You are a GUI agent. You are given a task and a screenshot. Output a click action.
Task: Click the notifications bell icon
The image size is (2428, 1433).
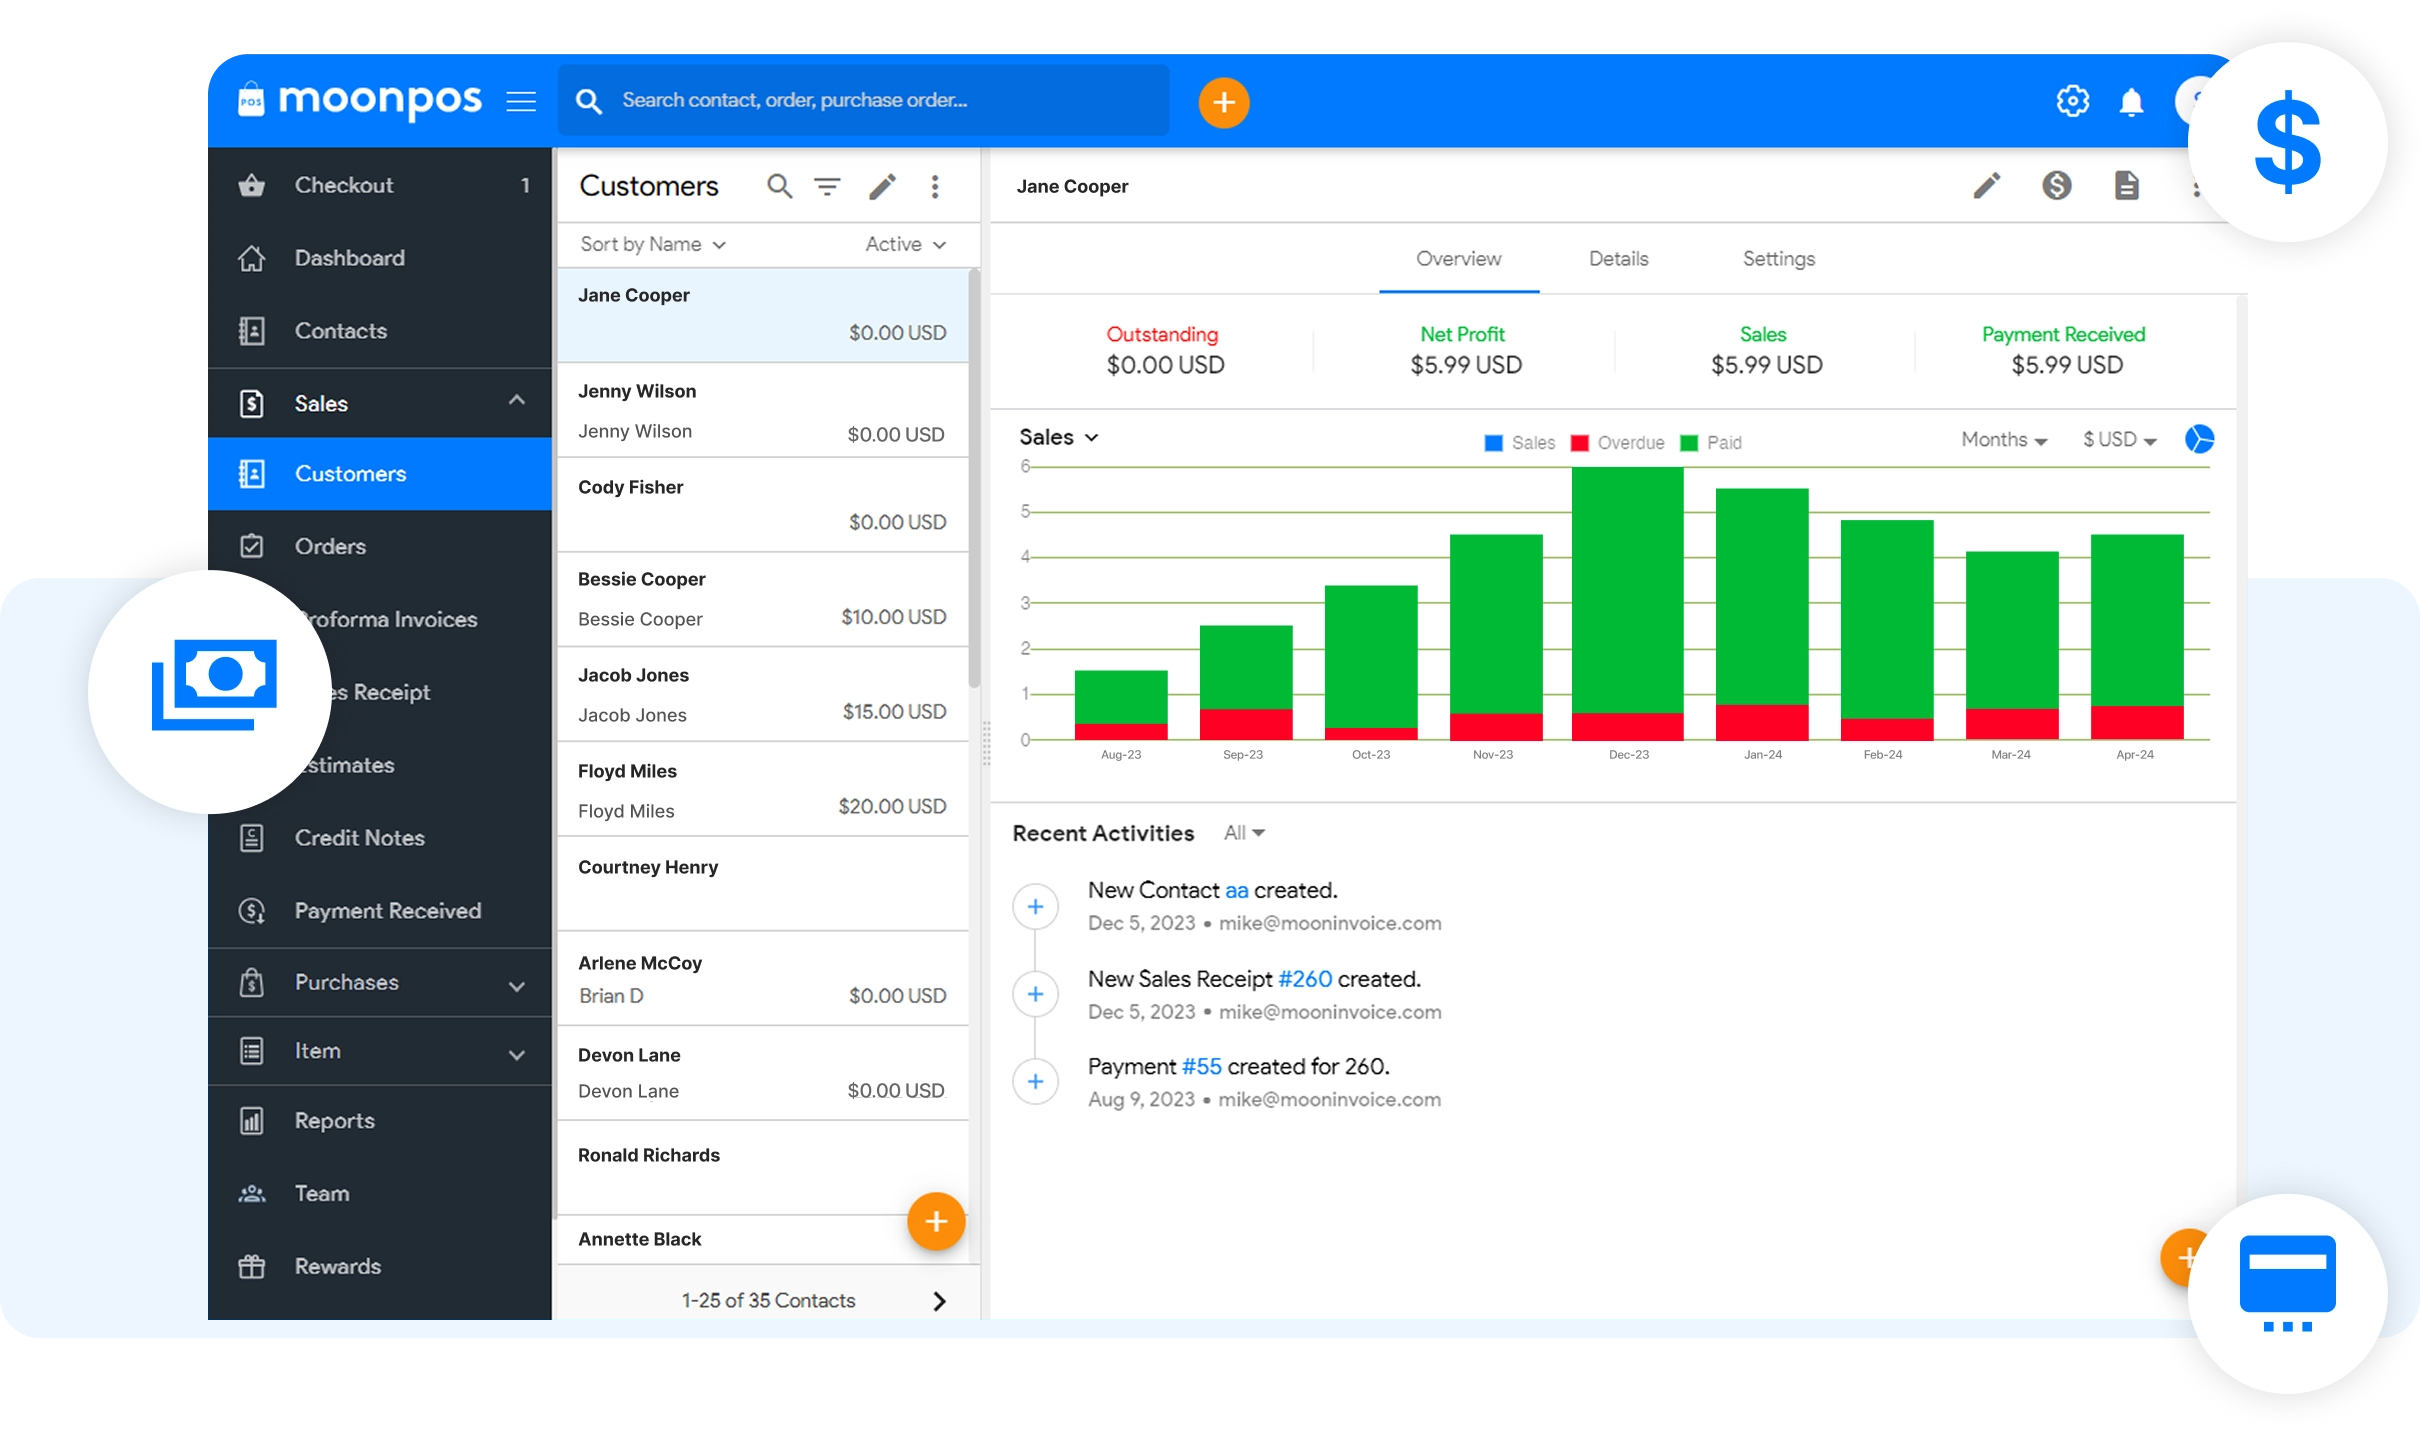pyautogui.click(x=2131, y=101)
